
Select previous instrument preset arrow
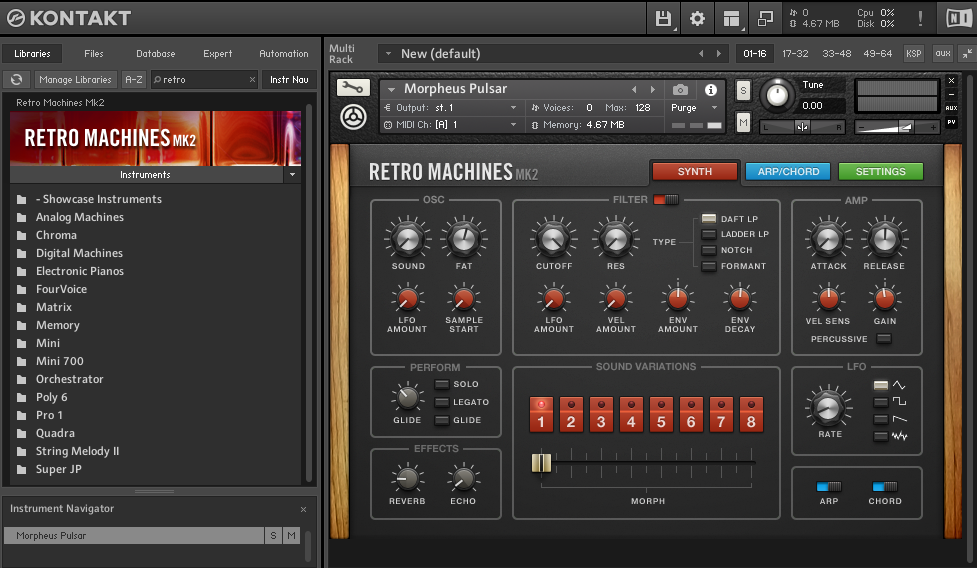coord(634,90)
